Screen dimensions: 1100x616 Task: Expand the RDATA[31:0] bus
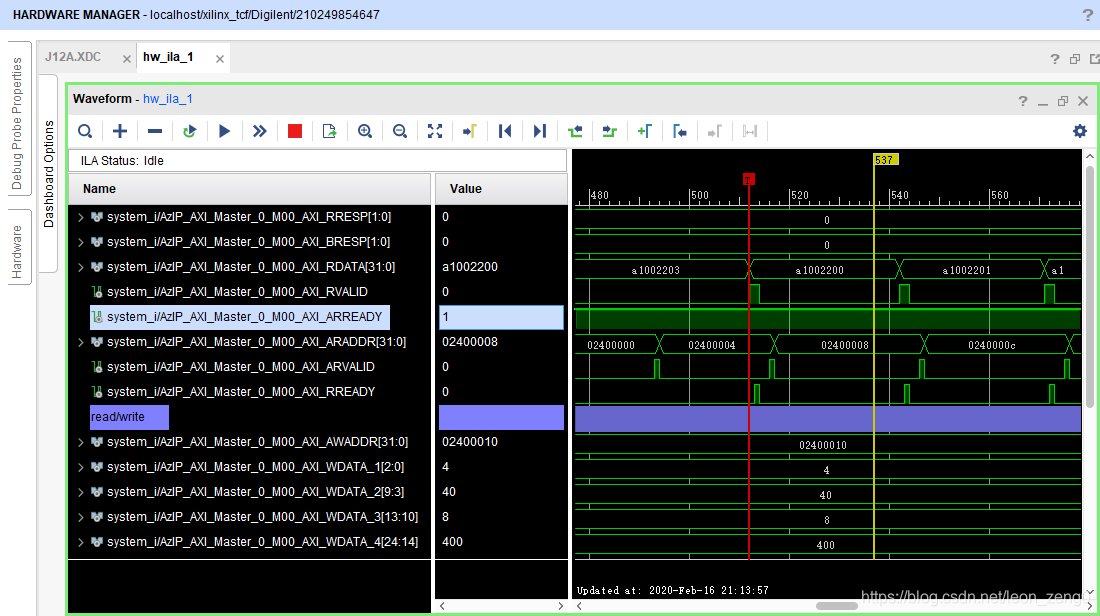pyautogui.click(x=81, y=267)
